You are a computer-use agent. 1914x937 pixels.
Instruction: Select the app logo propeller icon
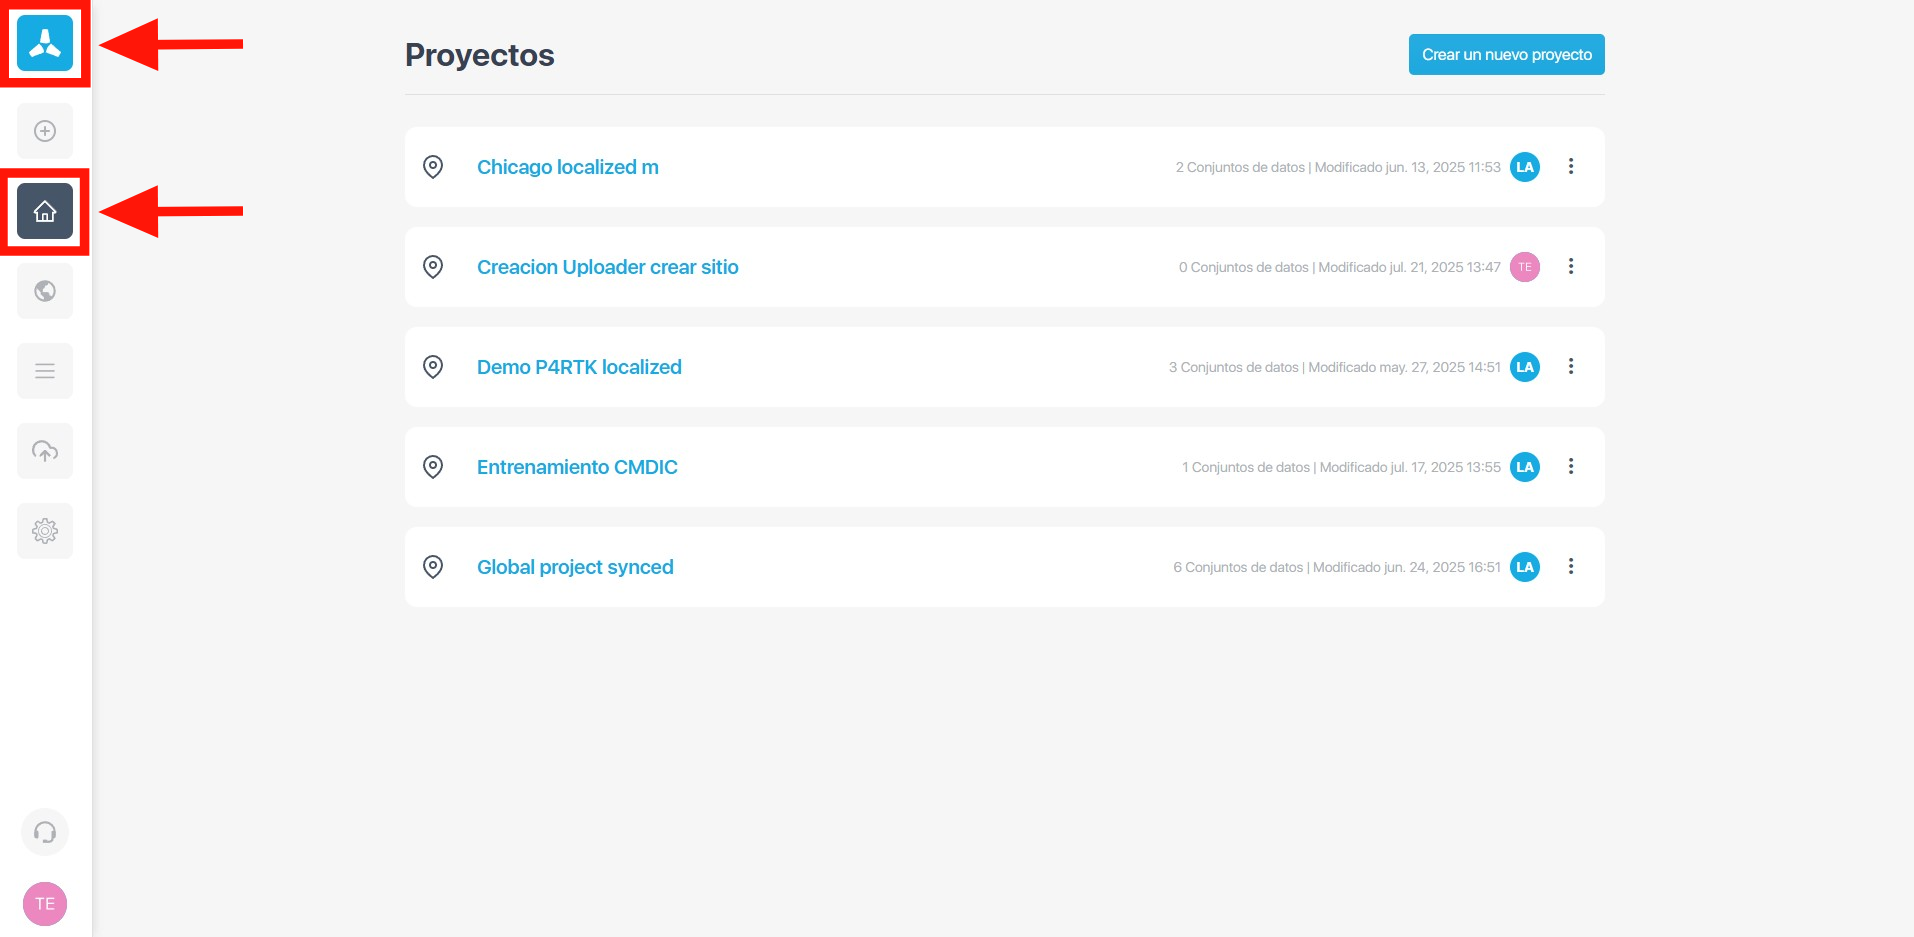pos(44,43)
